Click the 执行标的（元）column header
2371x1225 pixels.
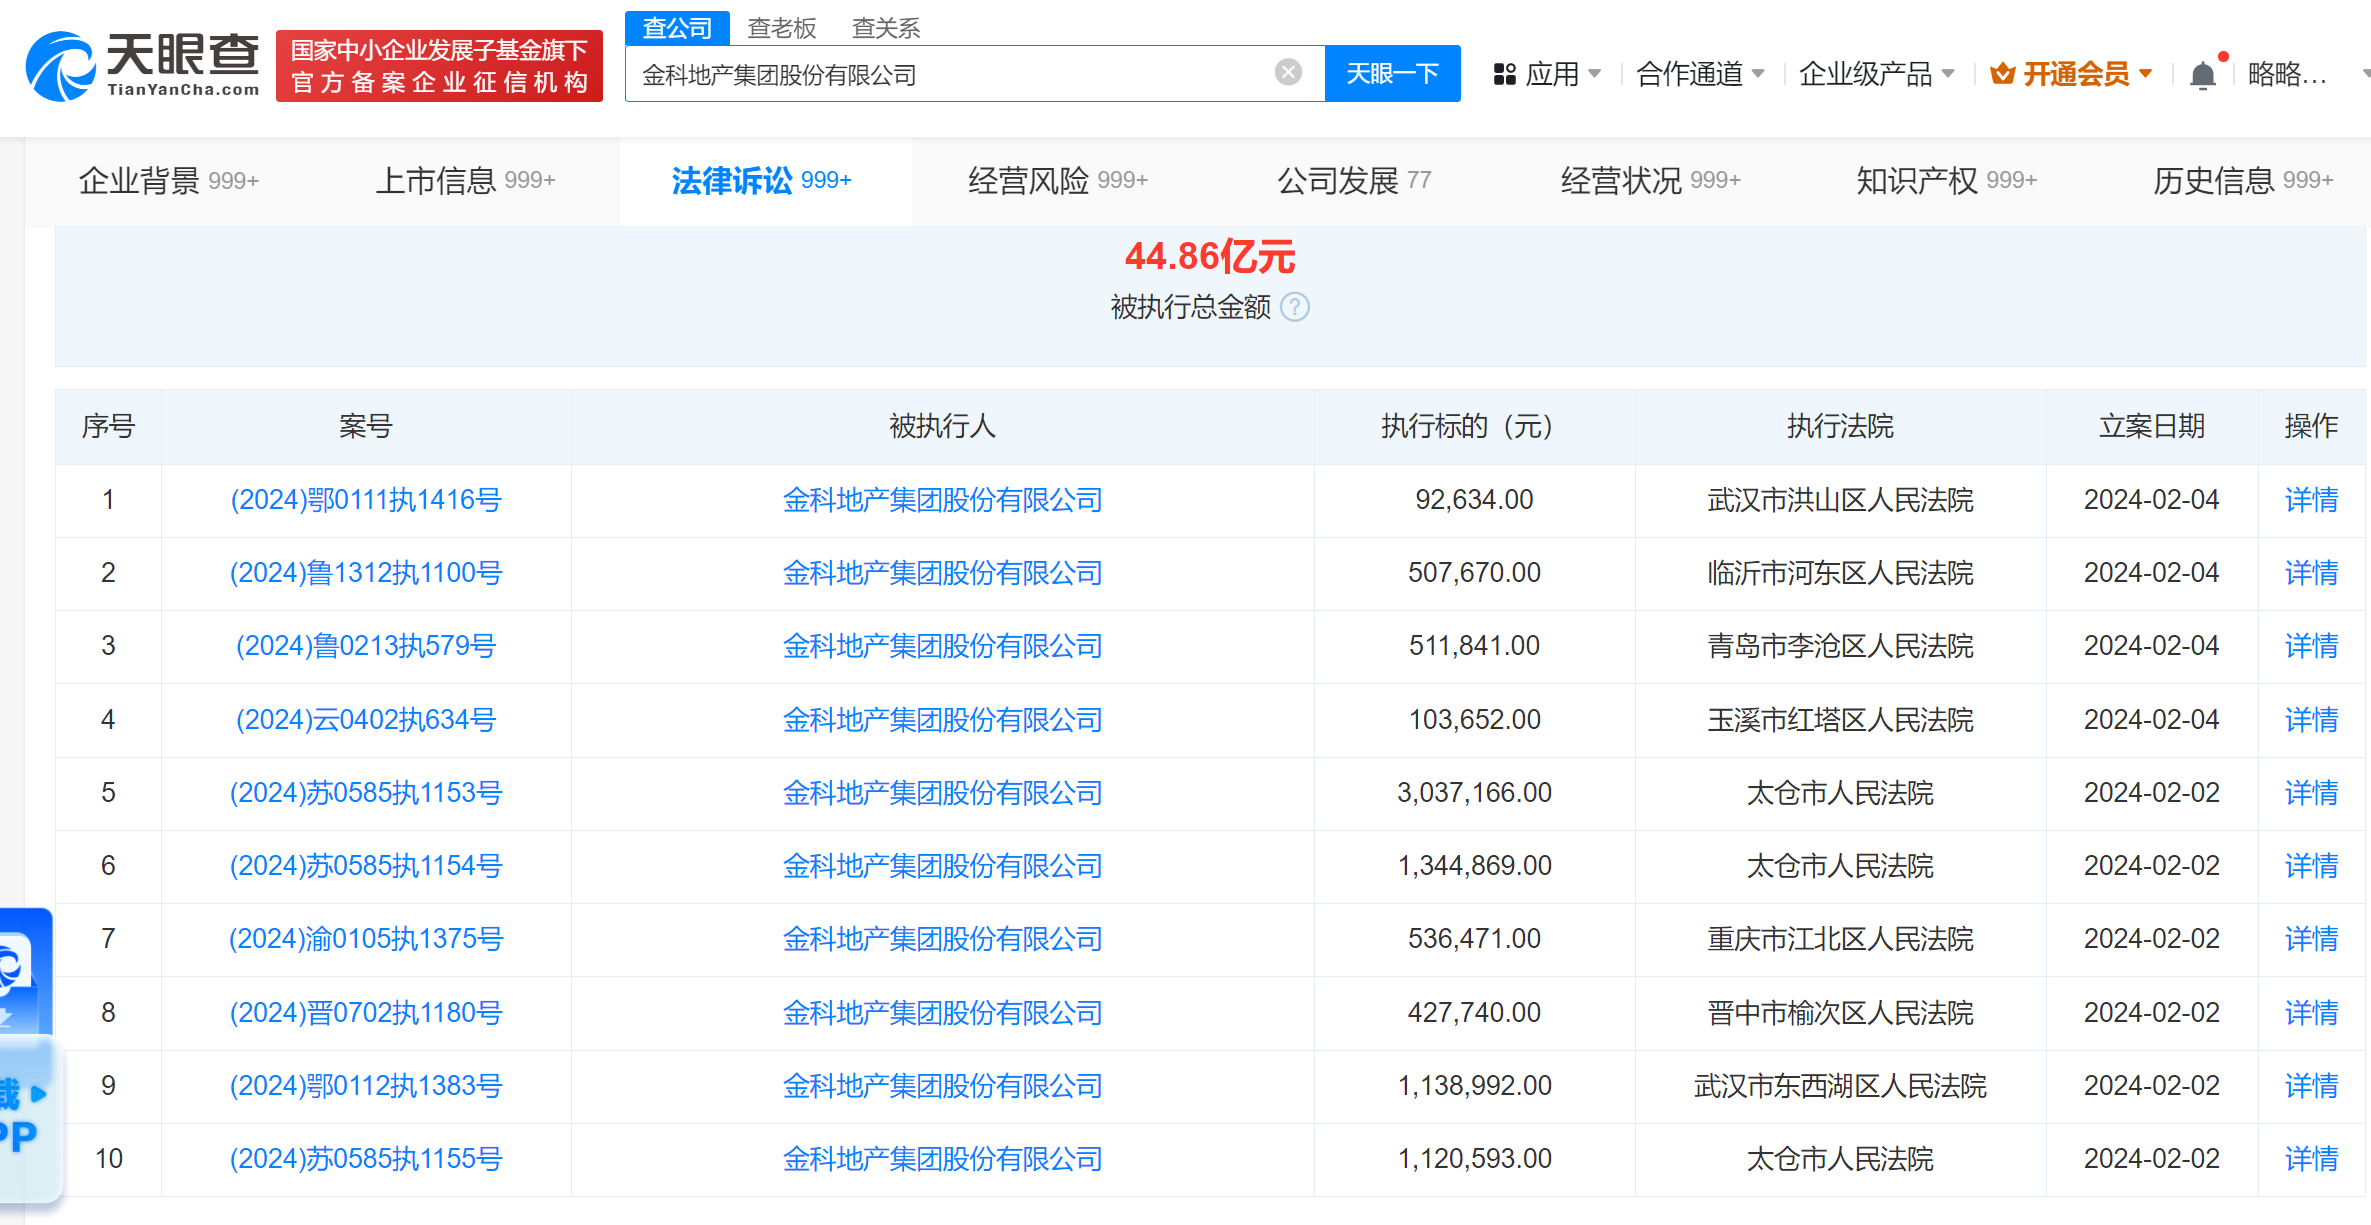1474,427
